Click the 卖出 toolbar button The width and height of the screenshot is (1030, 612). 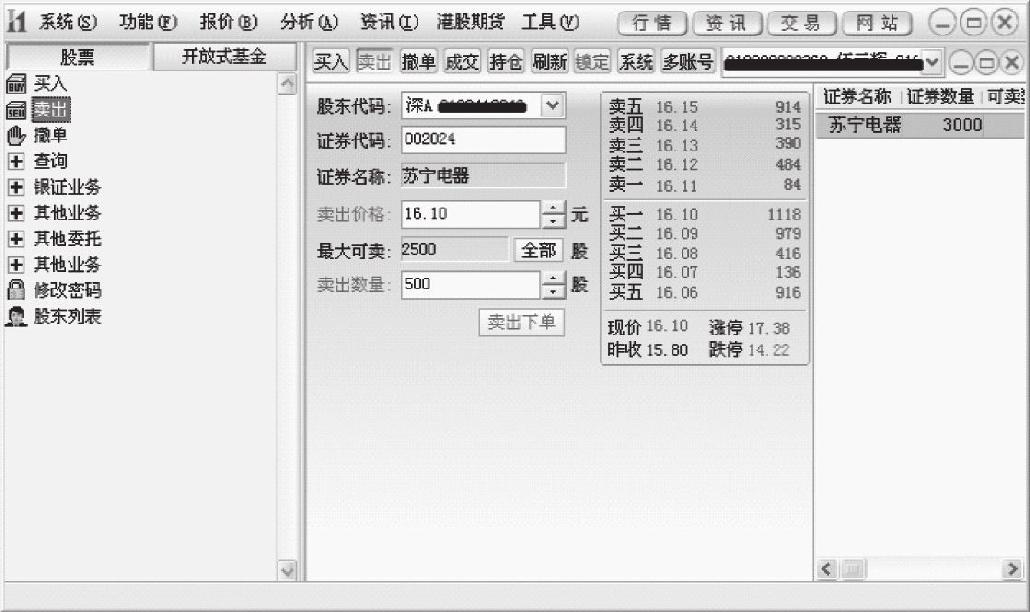[x=374, y=62]
